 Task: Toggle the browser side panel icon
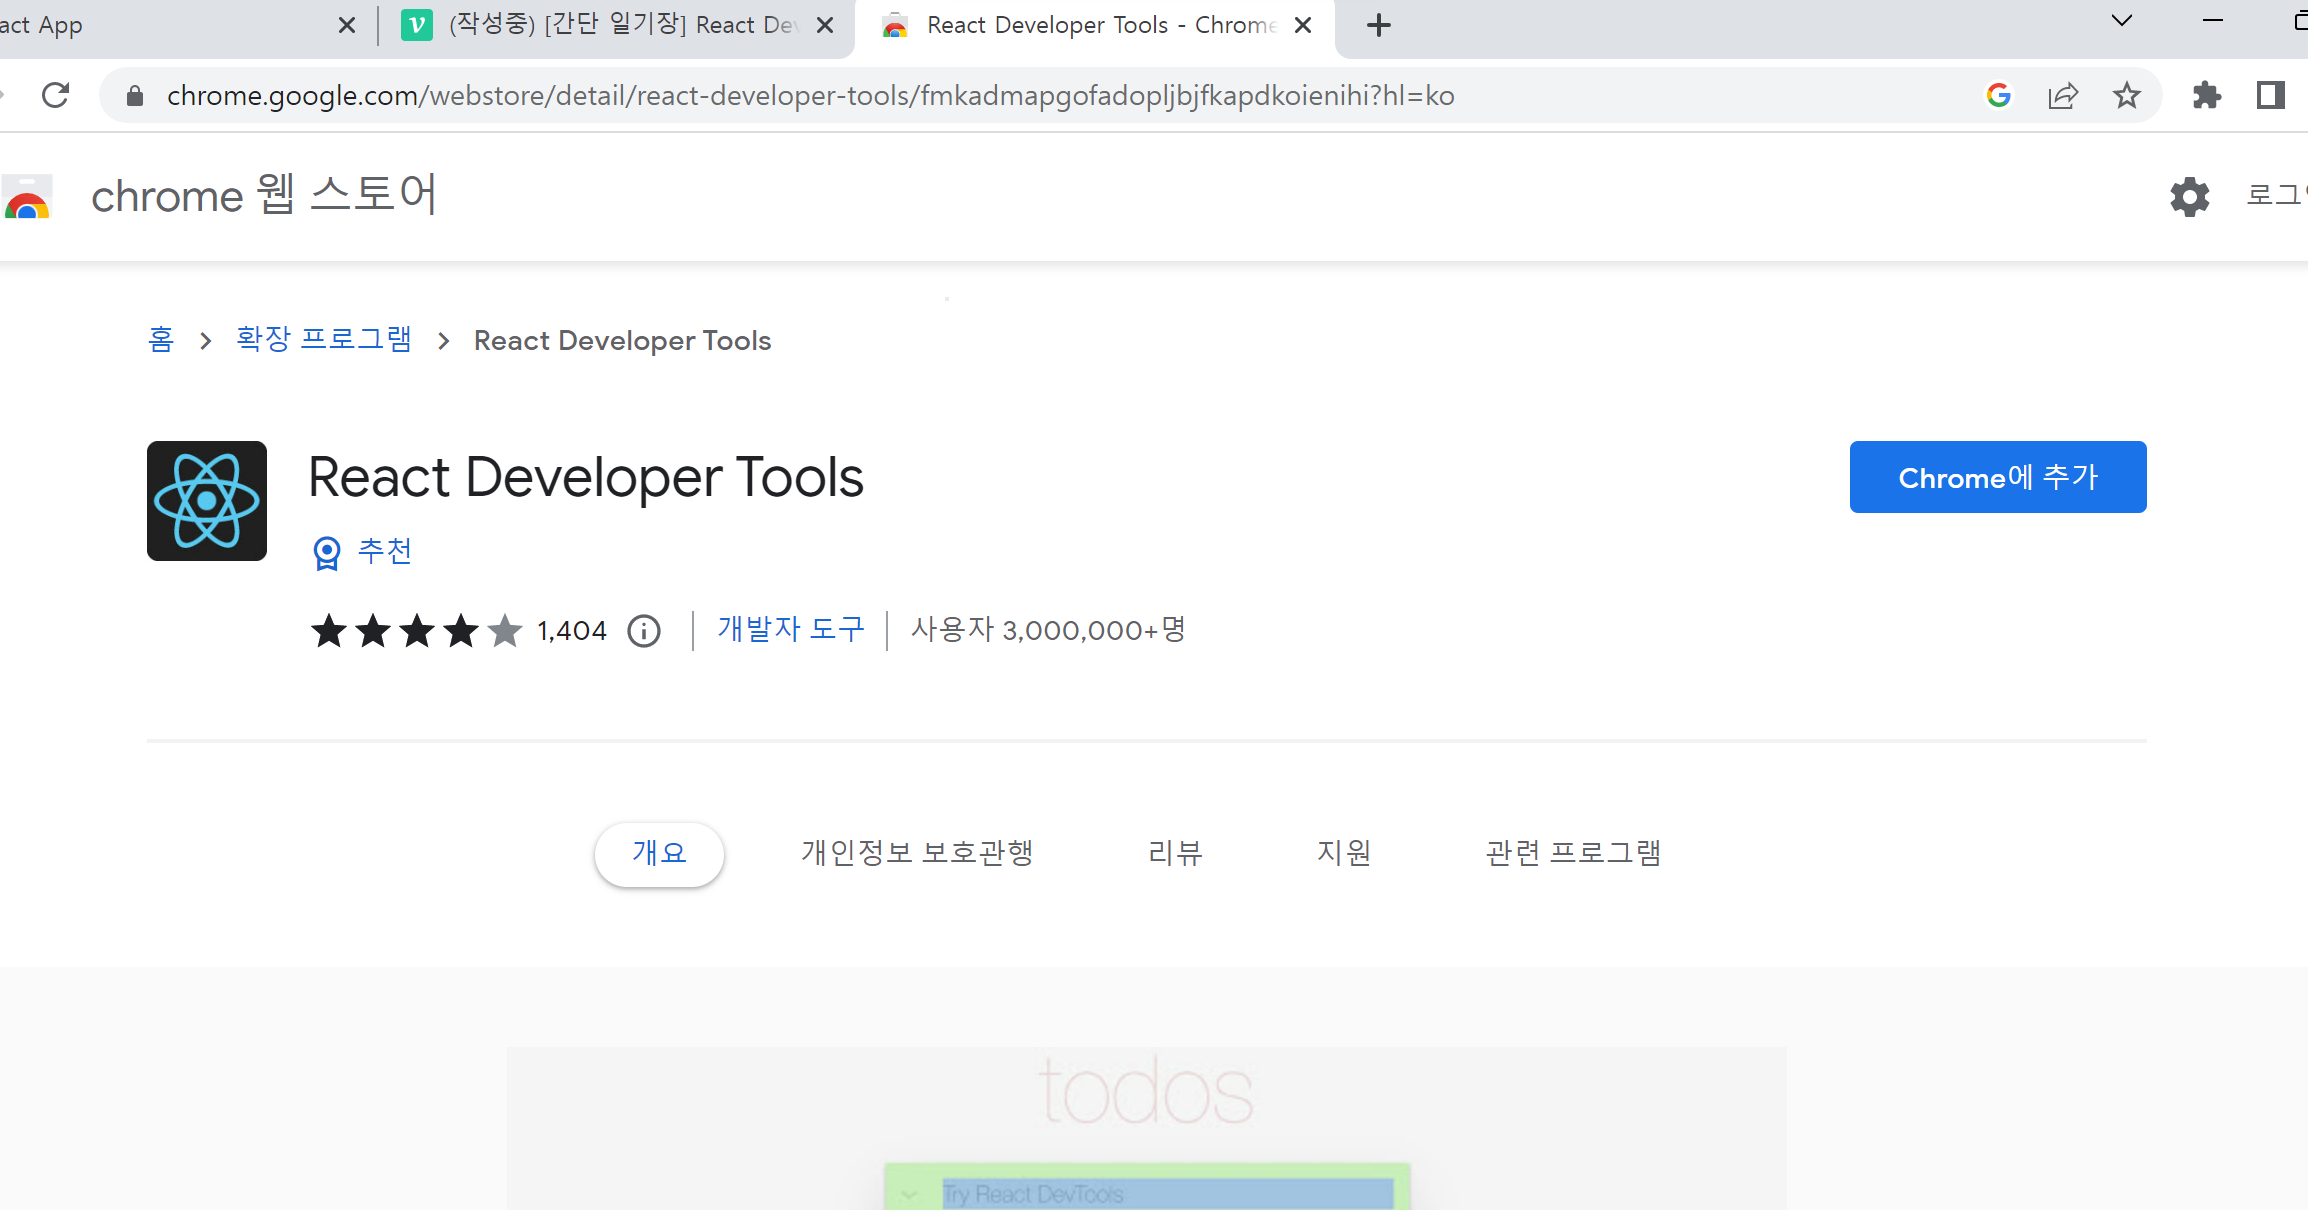click(2270, 95)
